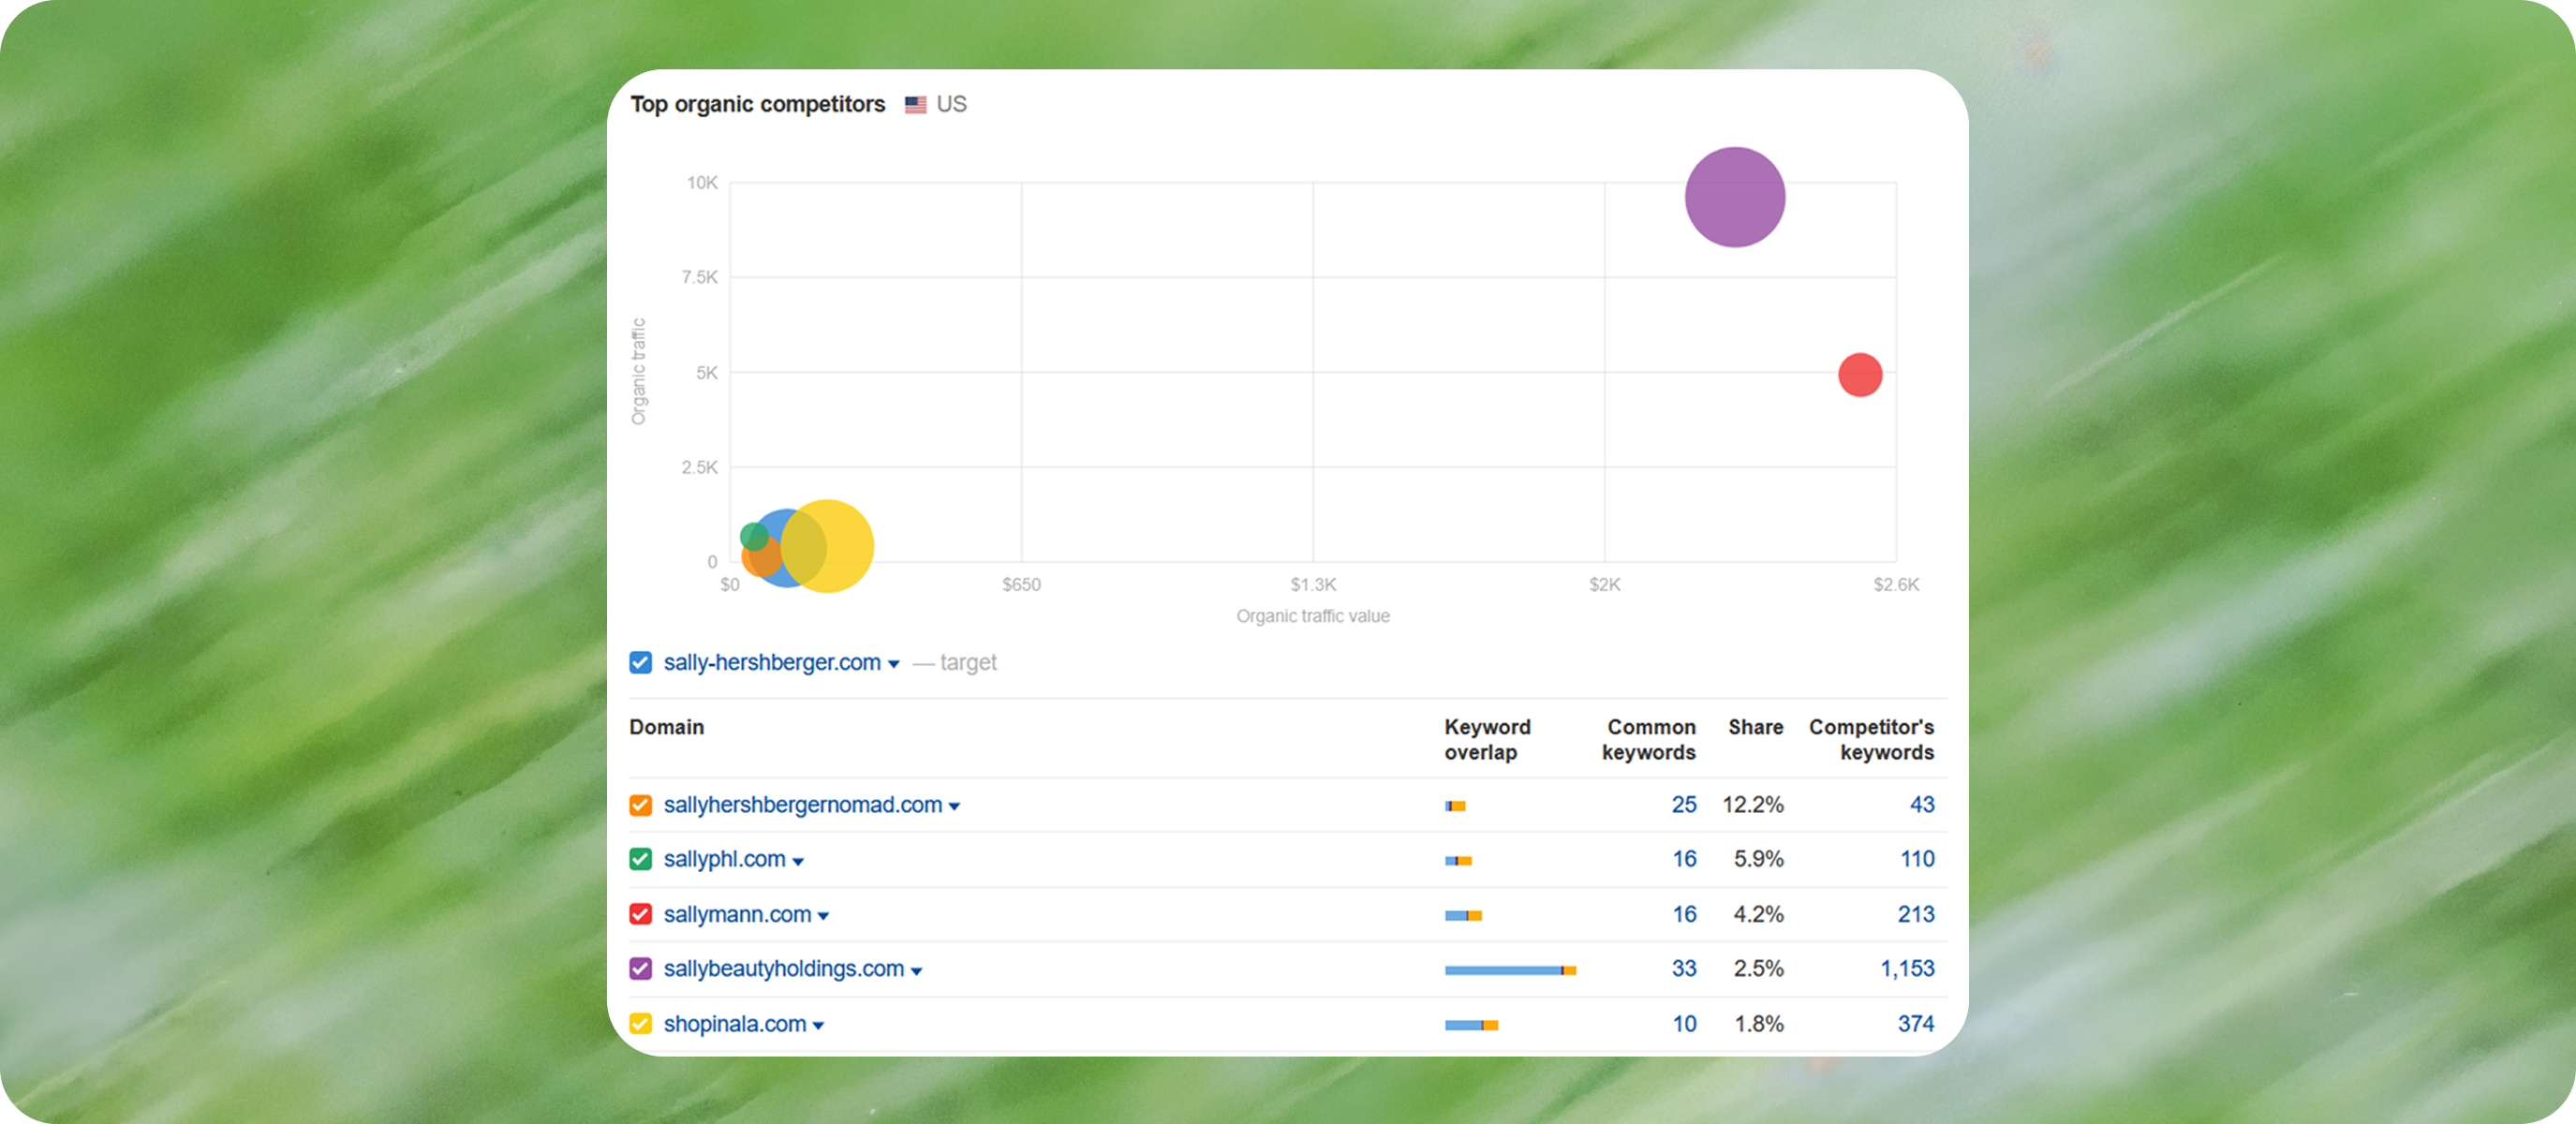
Task: Click the keyword overlap bar for sallybeautyholdings.com
Action: point(1510,970)
